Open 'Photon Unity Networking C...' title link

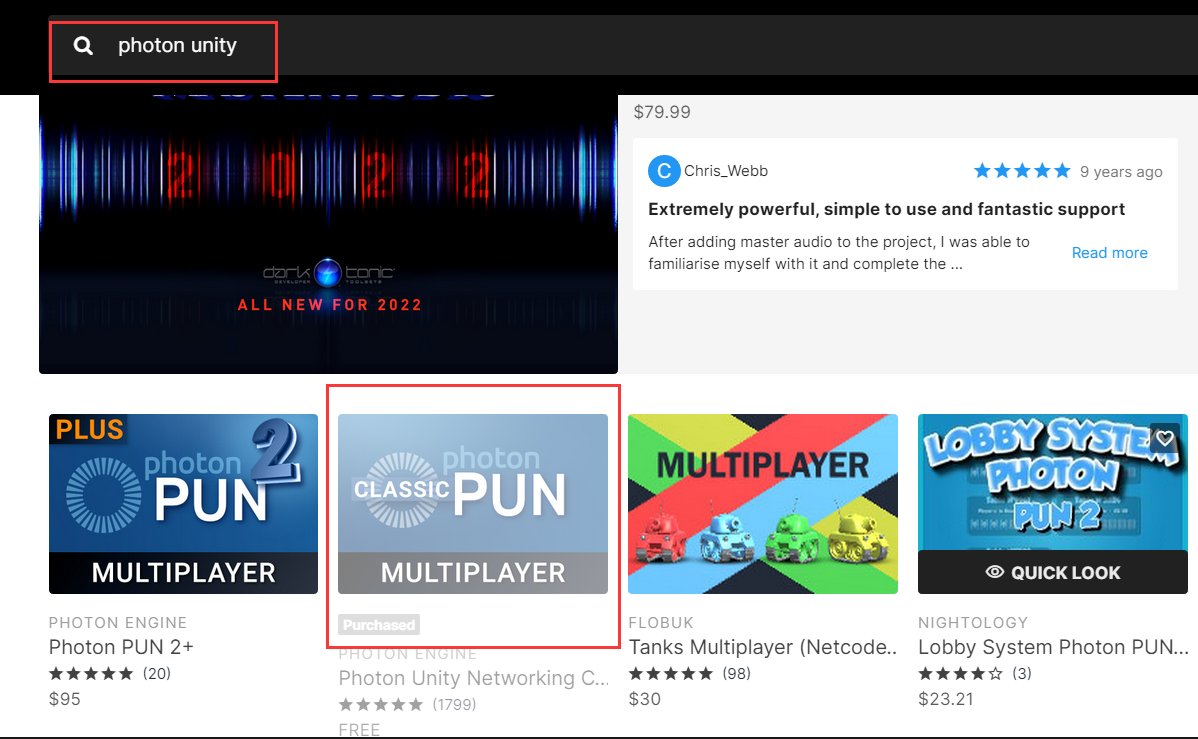474,679
